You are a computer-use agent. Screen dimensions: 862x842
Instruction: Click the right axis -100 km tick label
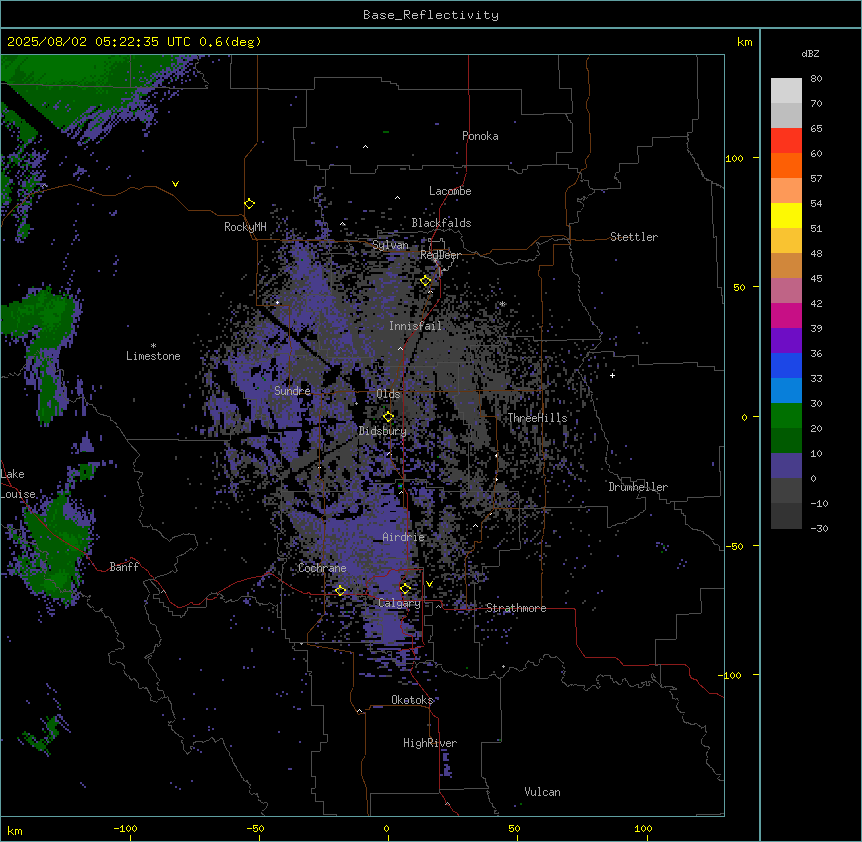731,675
